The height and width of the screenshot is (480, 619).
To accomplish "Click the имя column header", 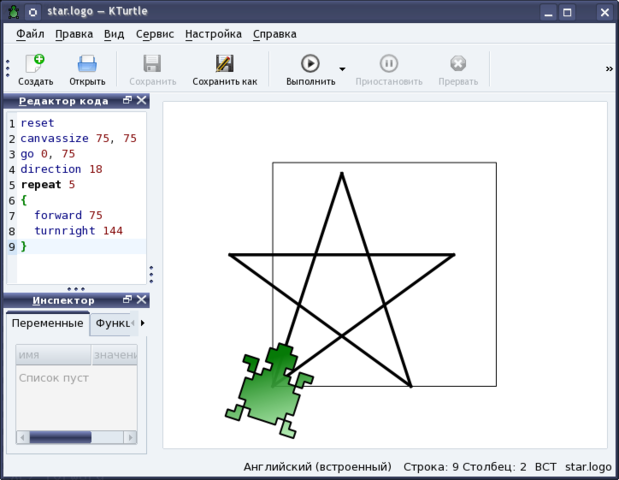I will coord(53,354).
